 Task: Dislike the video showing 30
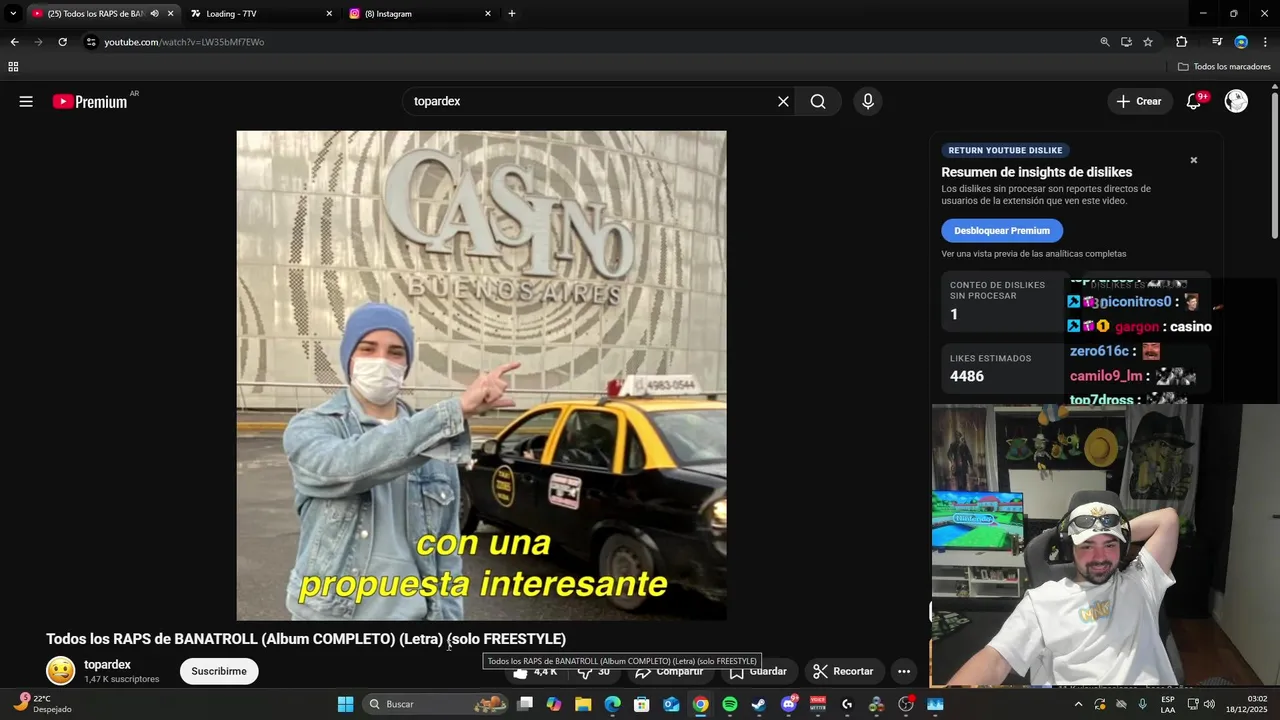pyautogui.click(x=594, y=671)
